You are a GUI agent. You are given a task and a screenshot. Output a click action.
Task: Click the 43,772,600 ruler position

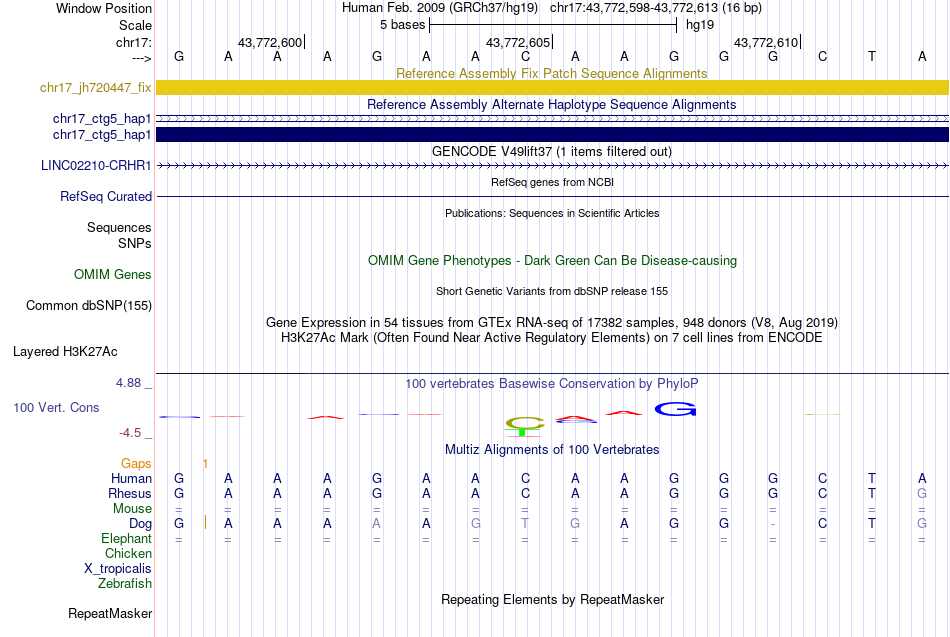(x=270, y=42)
